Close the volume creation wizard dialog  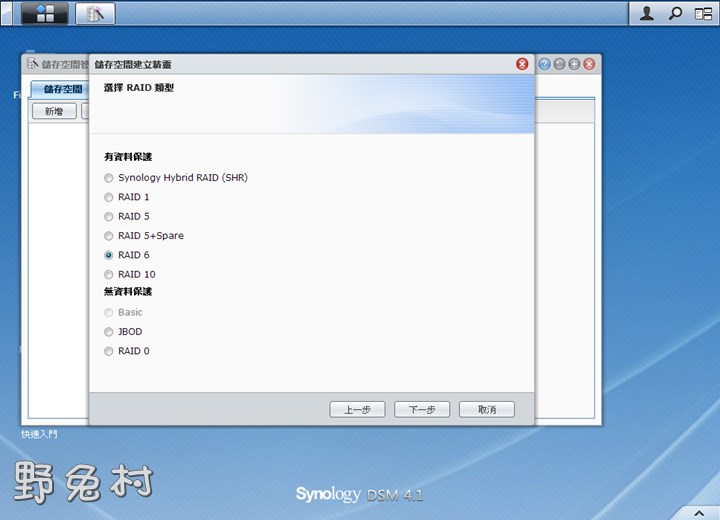point(522,64)
